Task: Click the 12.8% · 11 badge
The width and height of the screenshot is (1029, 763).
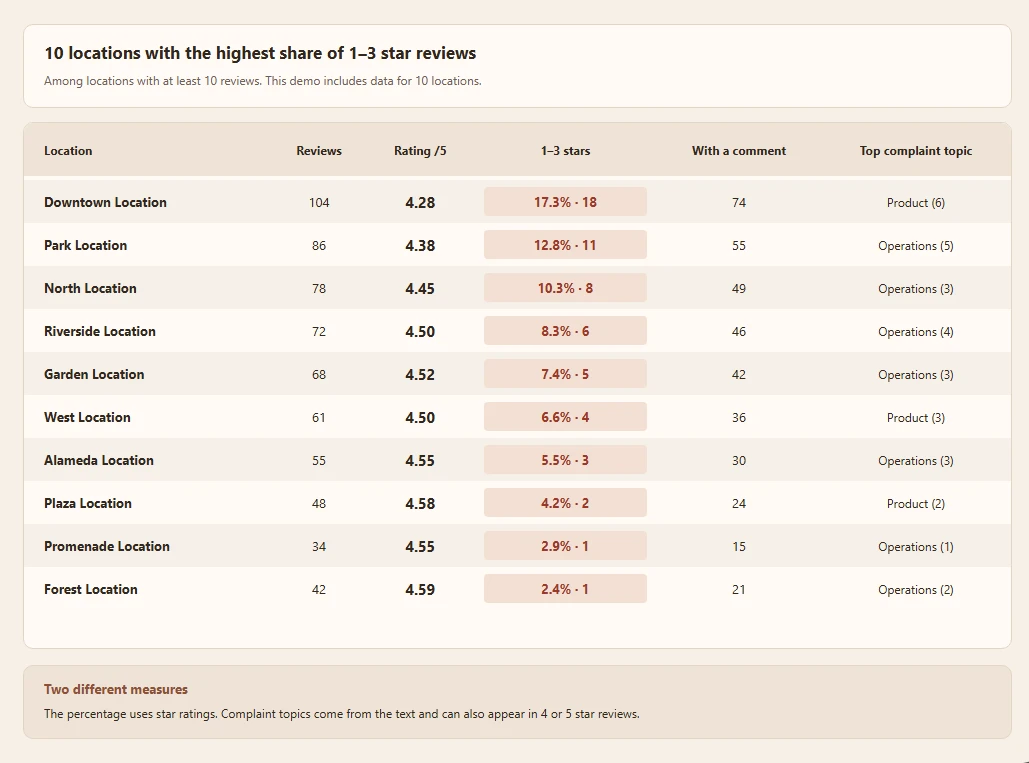Action: (x=565, y=245)
